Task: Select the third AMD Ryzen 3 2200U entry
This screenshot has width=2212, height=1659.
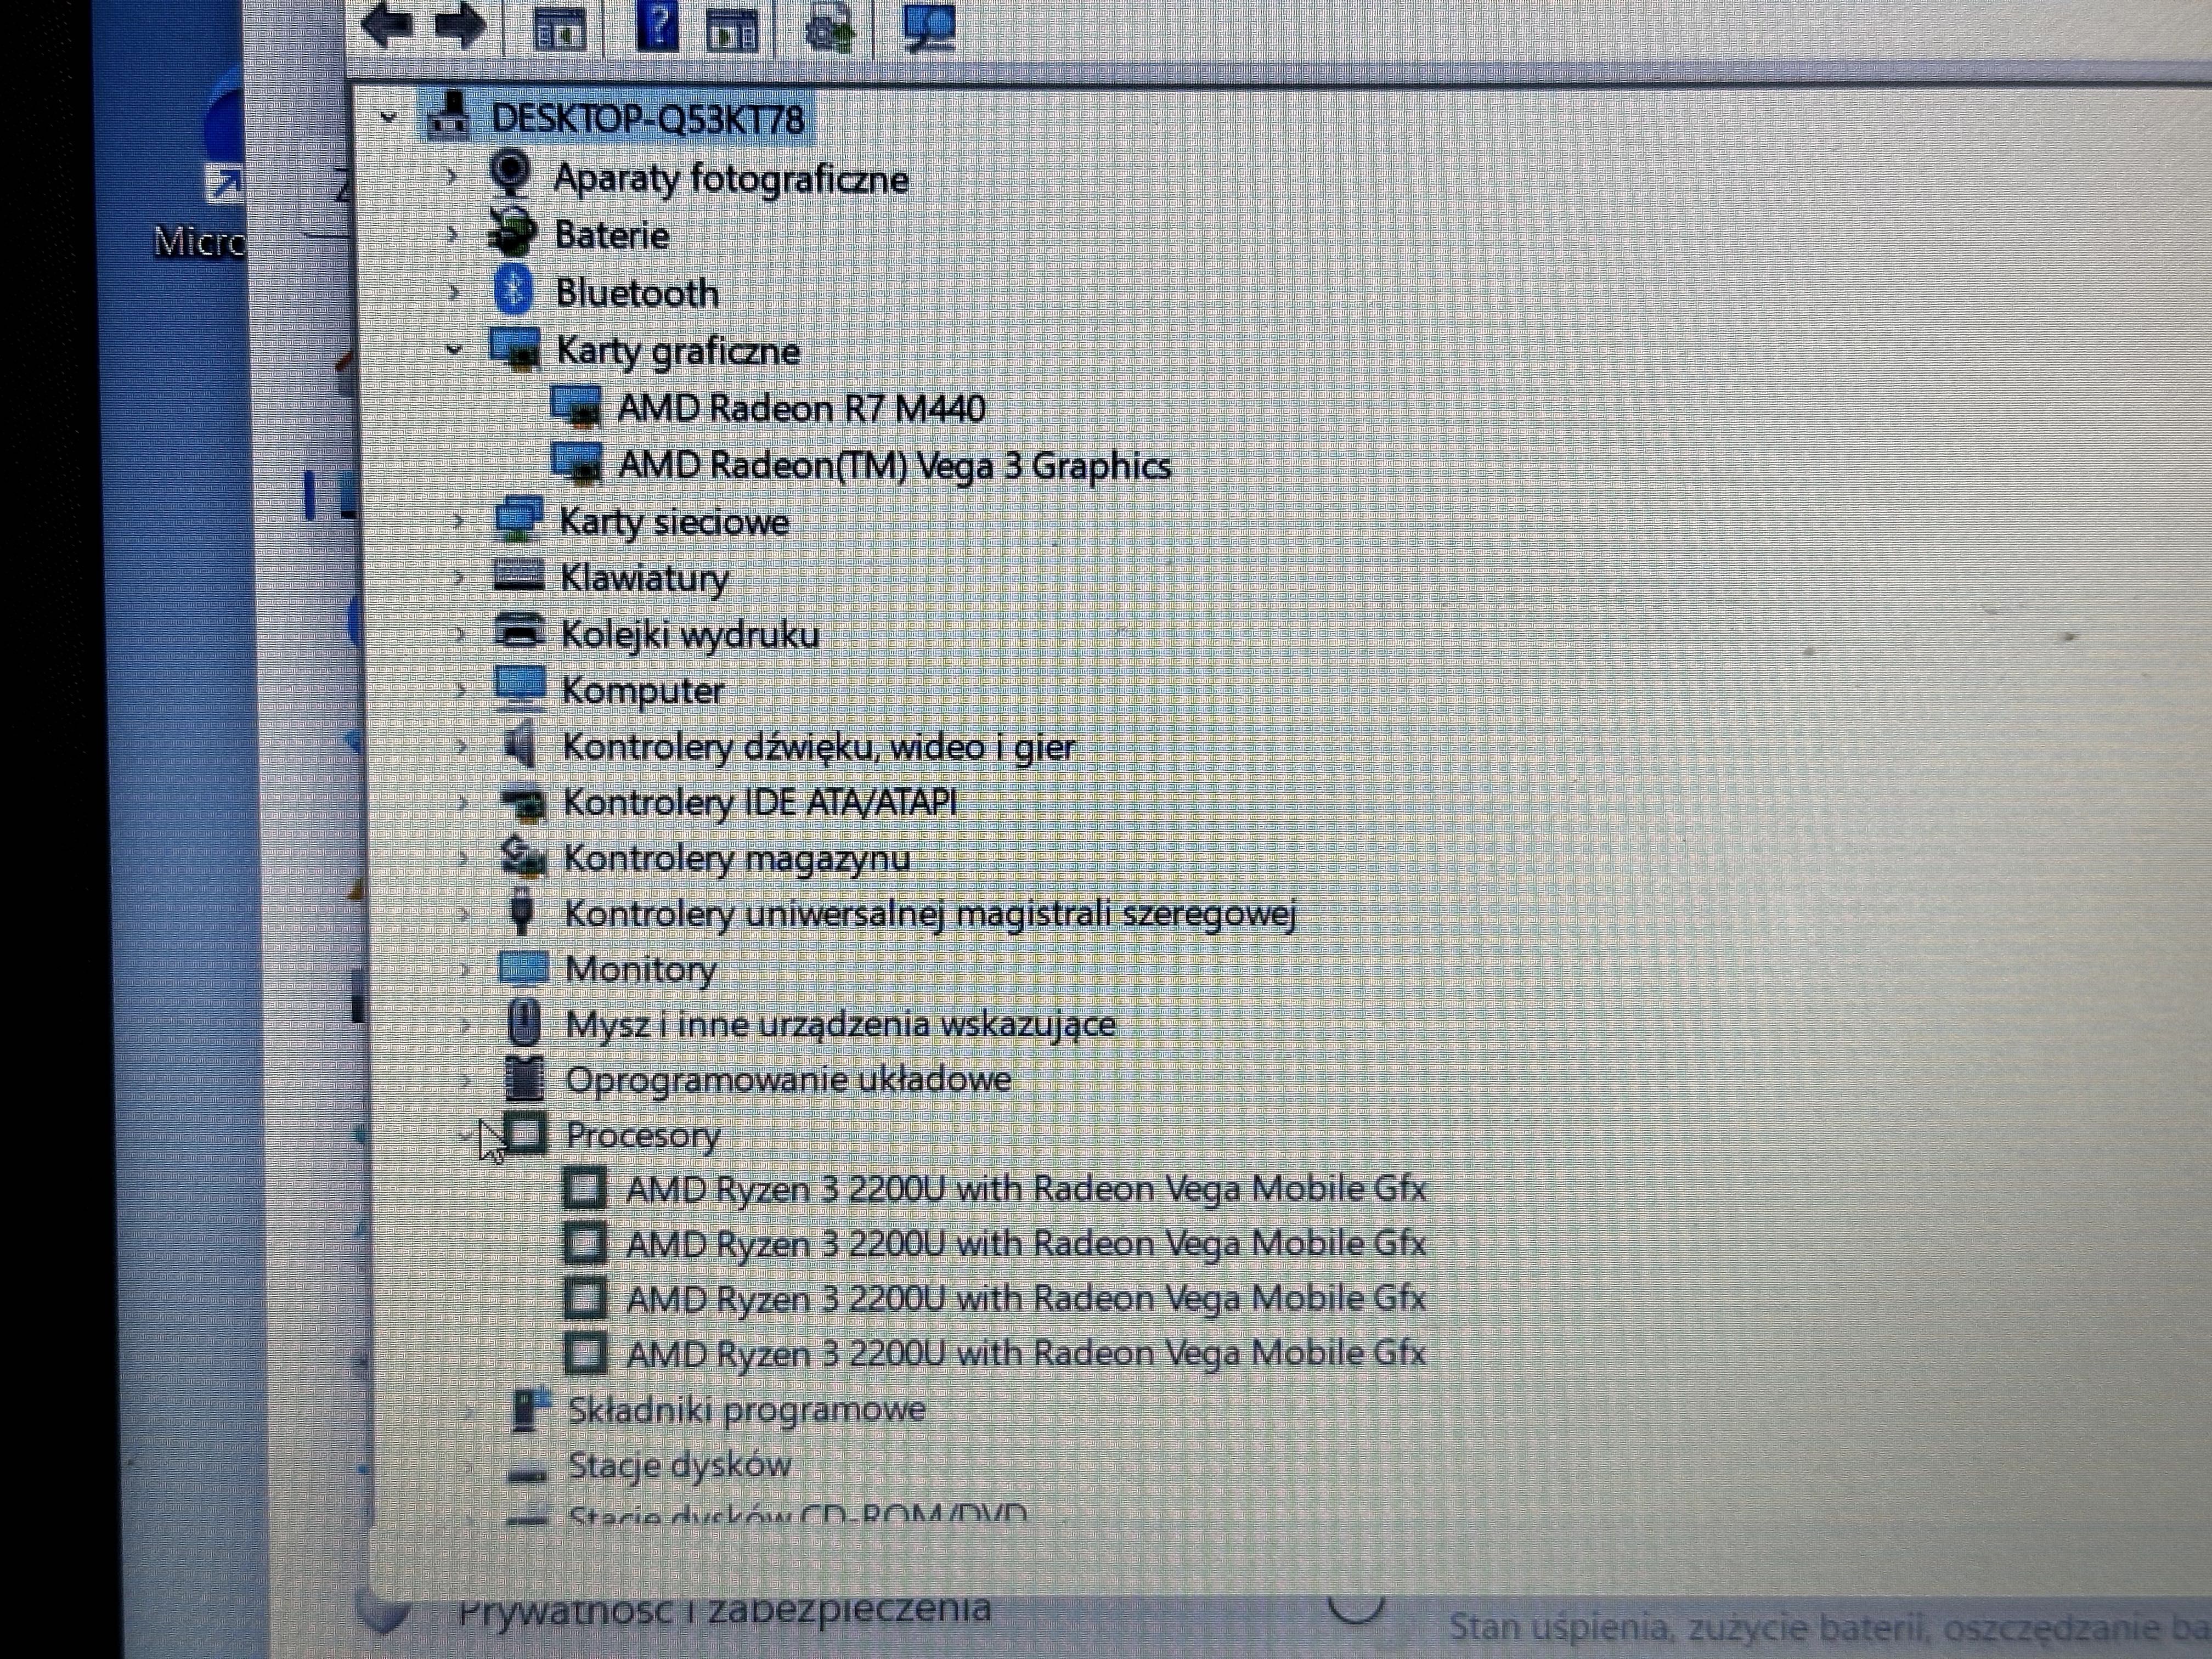Action: pos(1026,1299)
